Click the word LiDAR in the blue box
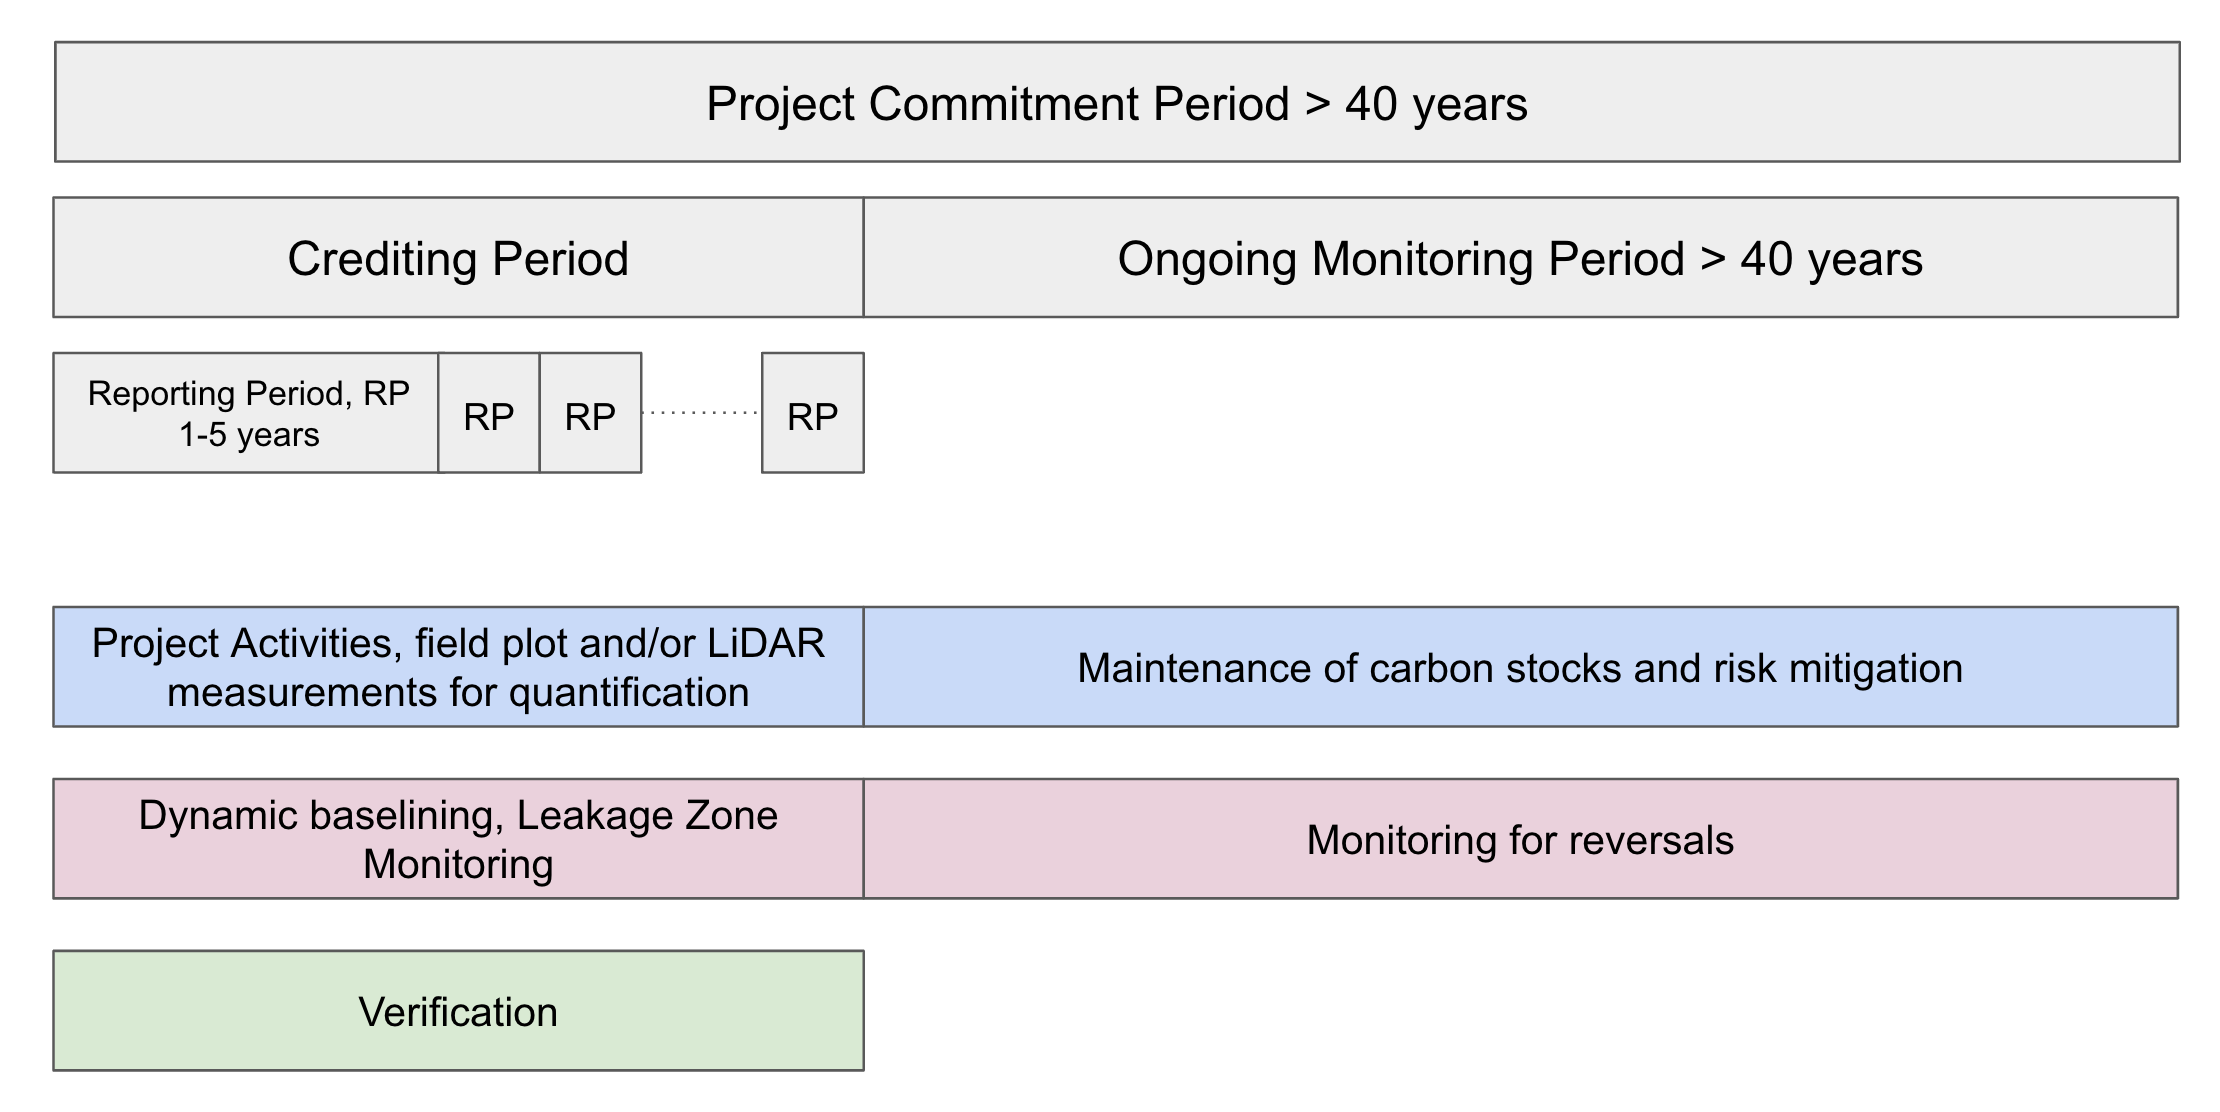 click(766, 643)
